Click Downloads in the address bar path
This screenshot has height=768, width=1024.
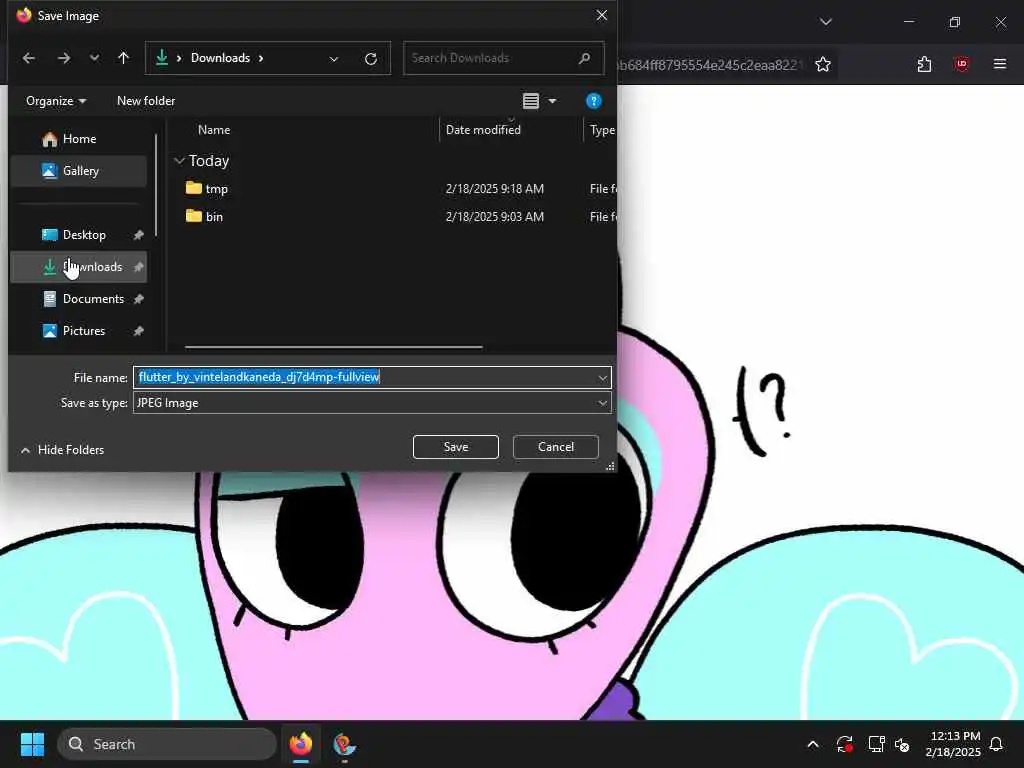pos(220,58)
